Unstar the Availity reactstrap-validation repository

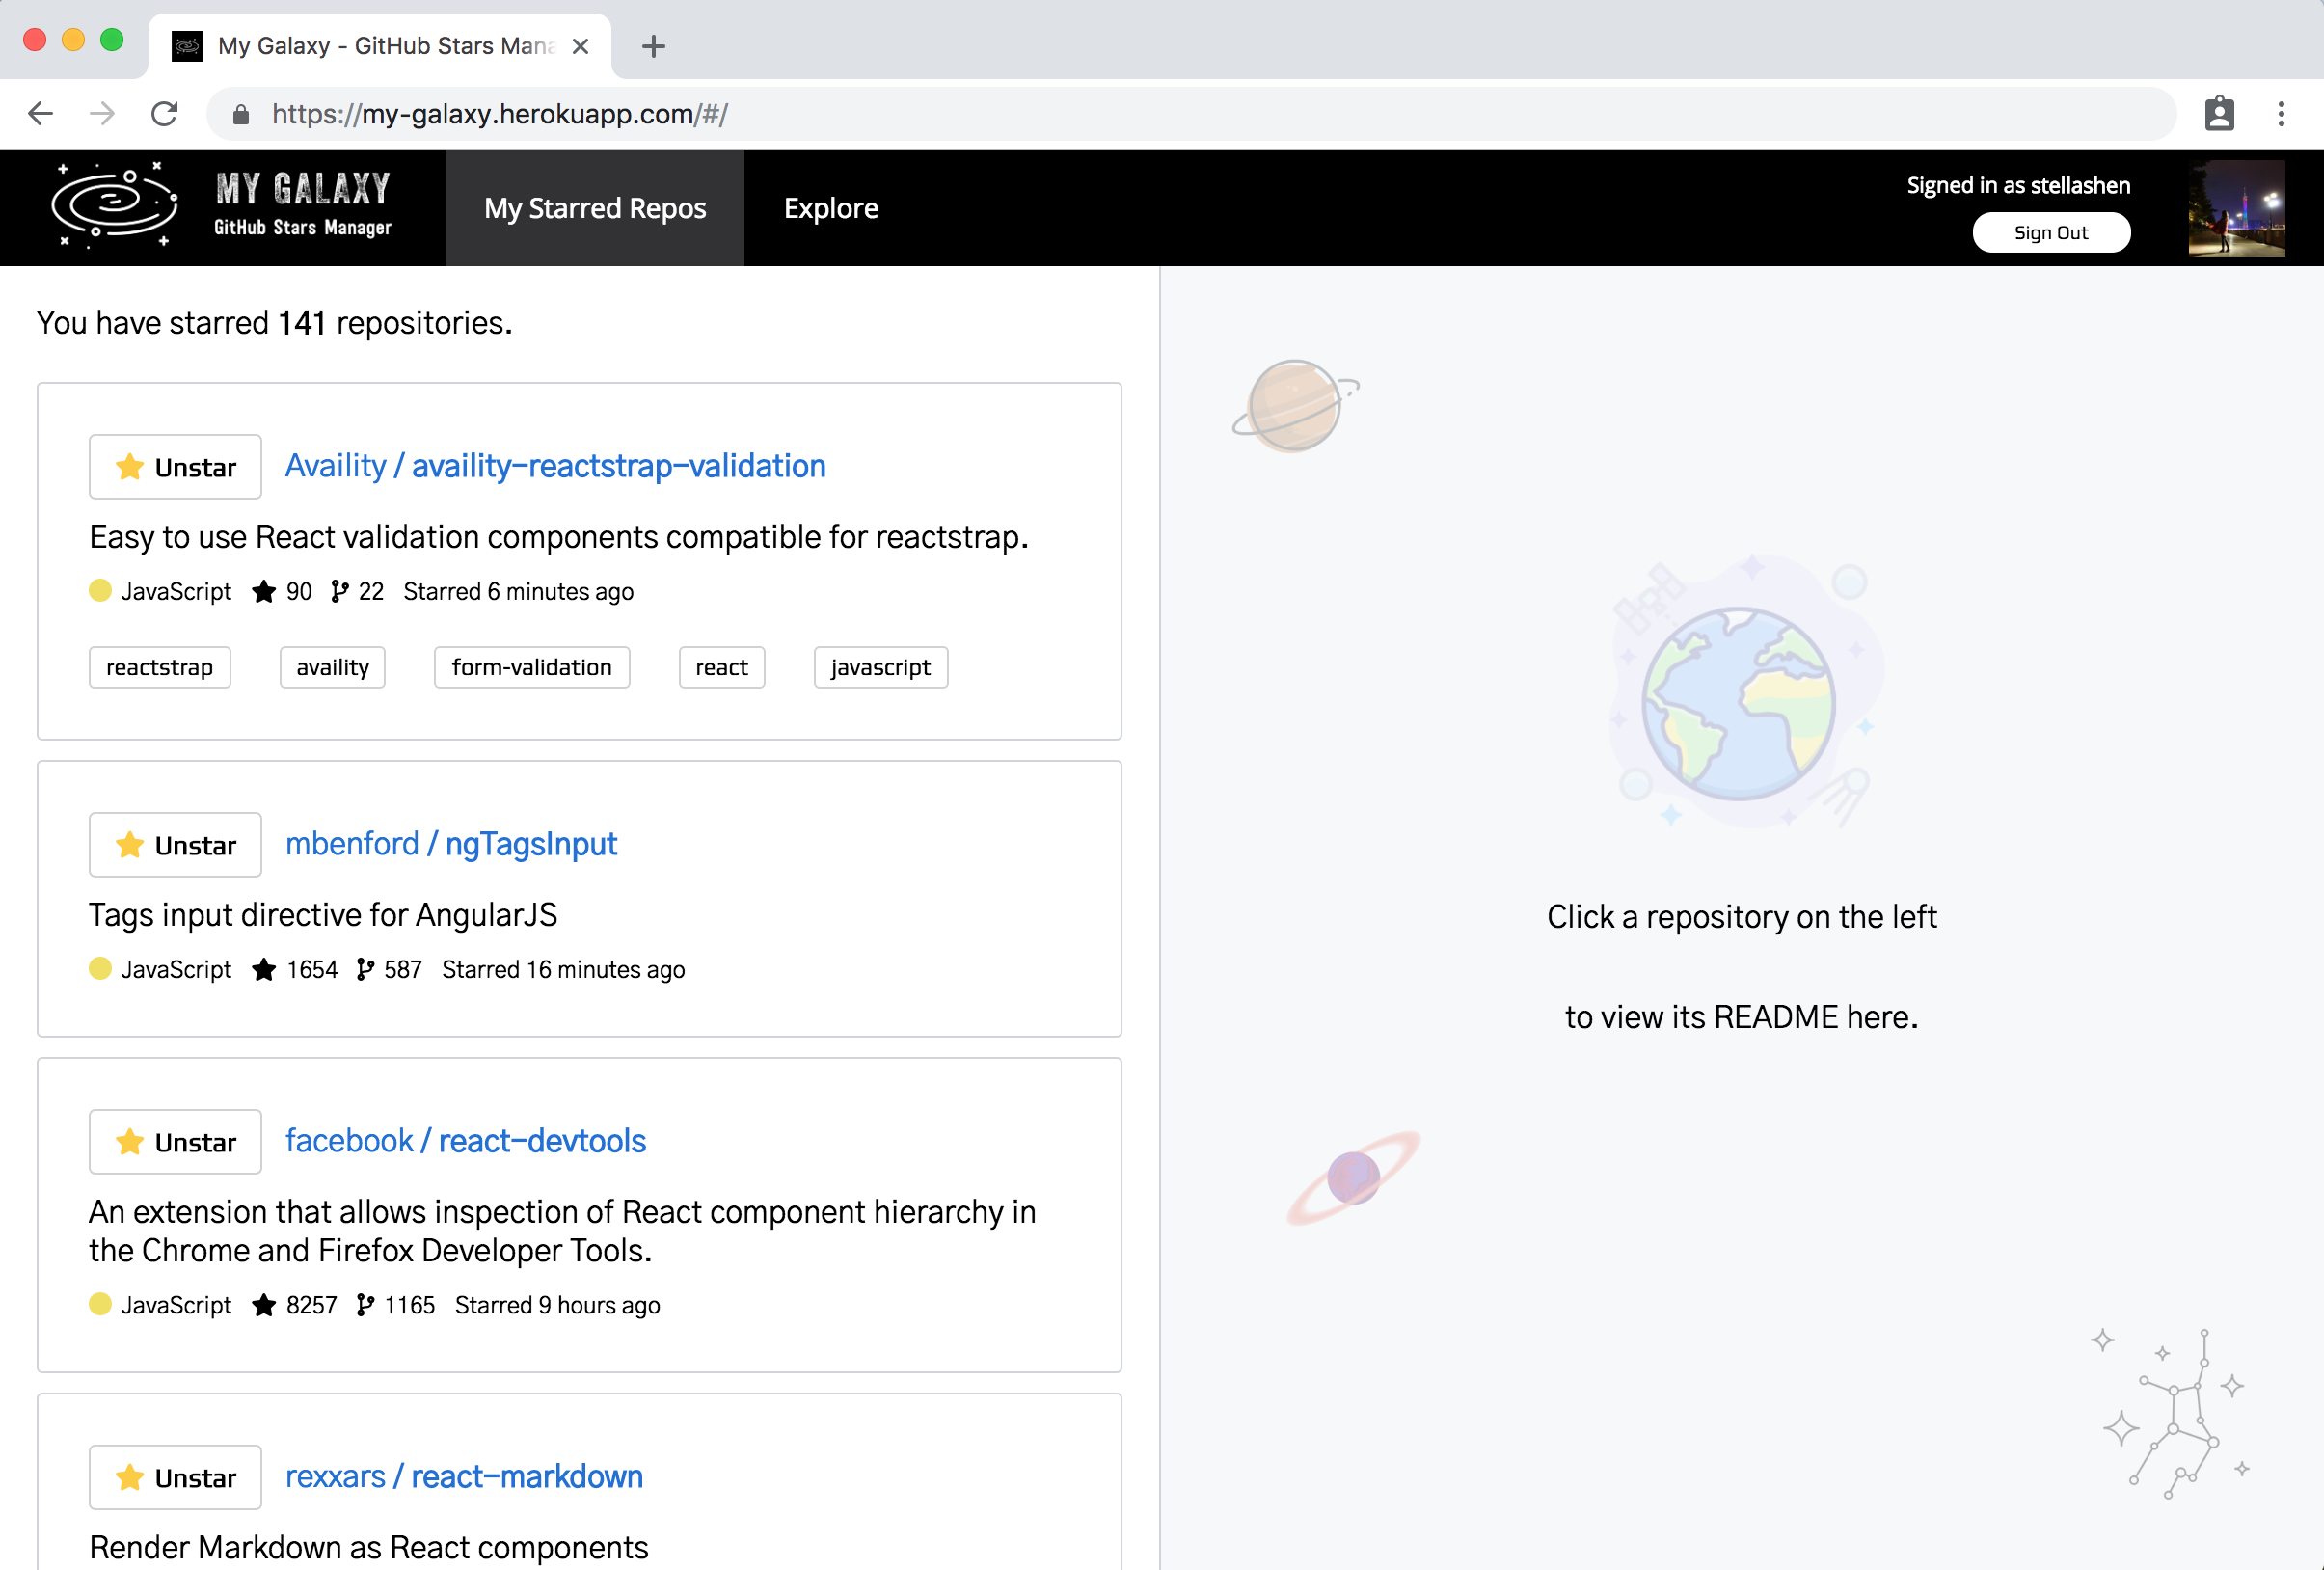click(x=174, y=466)
